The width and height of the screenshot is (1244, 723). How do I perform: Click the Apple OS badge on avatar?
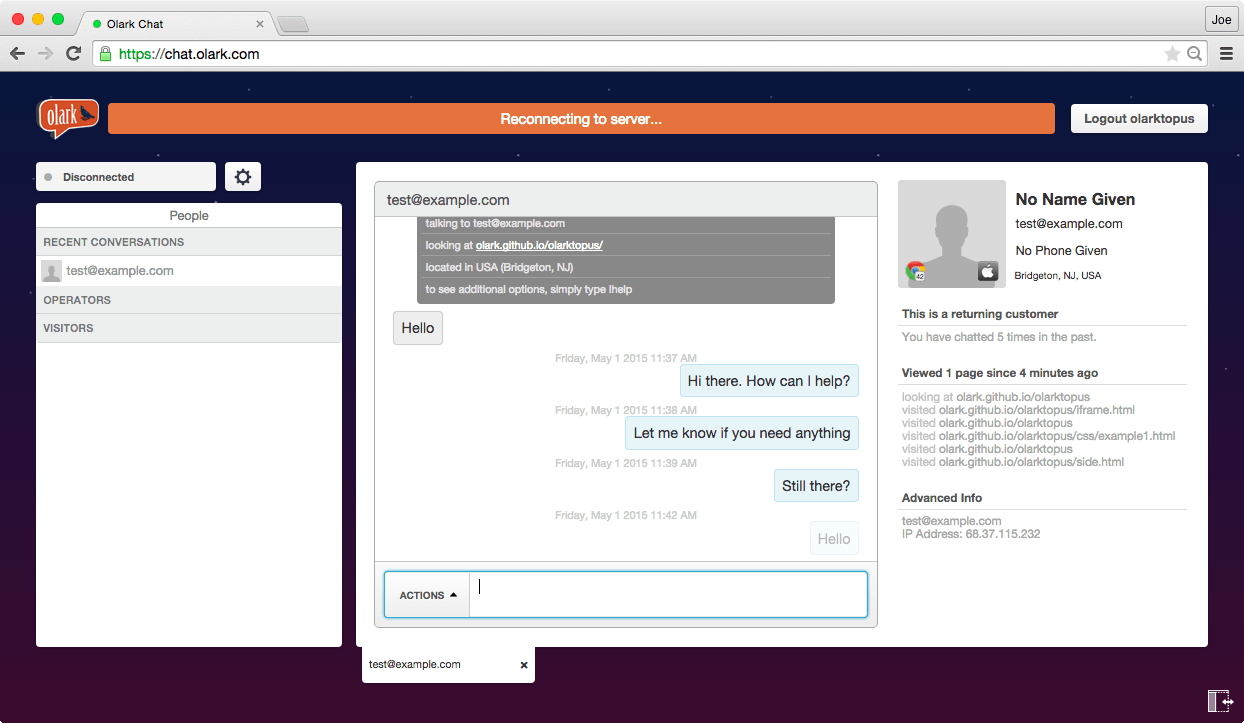point(987,271)
